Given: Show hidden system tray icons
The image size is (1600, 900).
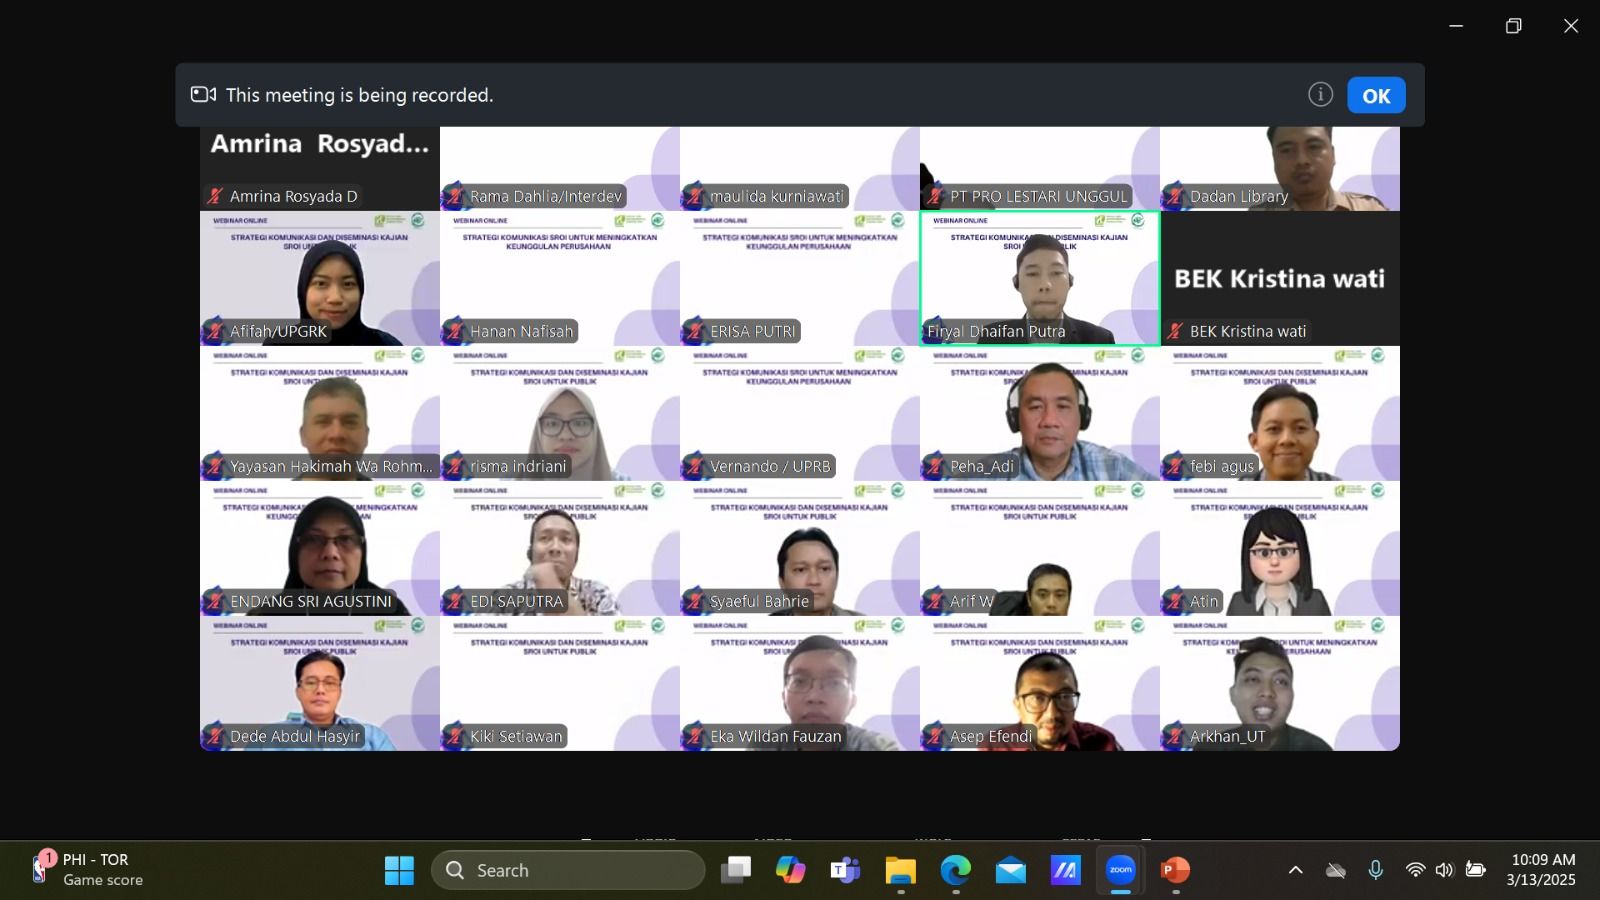Looking at the screenshot, I should tap(1295, 870).
